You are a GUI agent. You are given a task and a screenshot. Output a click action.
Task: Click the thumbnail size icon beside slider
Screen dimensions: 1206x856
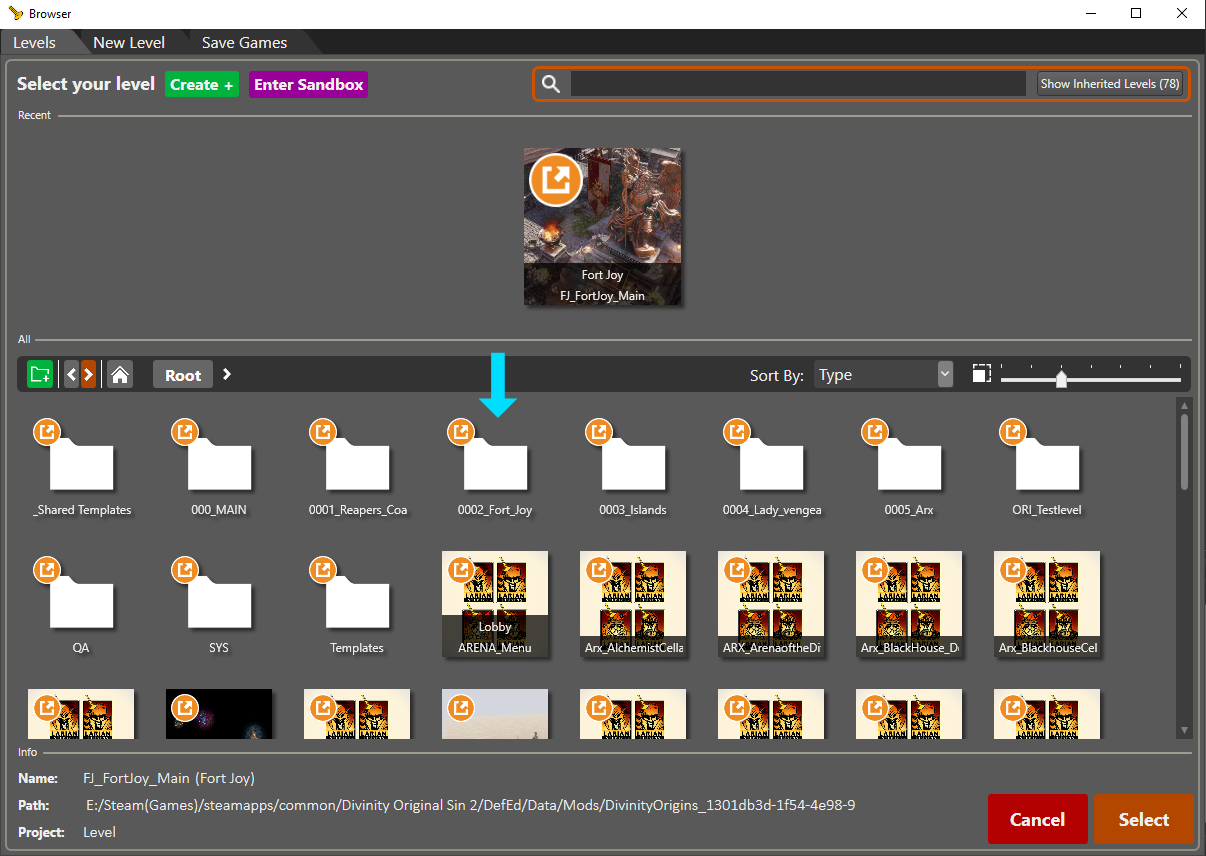[x=981, y=374]
